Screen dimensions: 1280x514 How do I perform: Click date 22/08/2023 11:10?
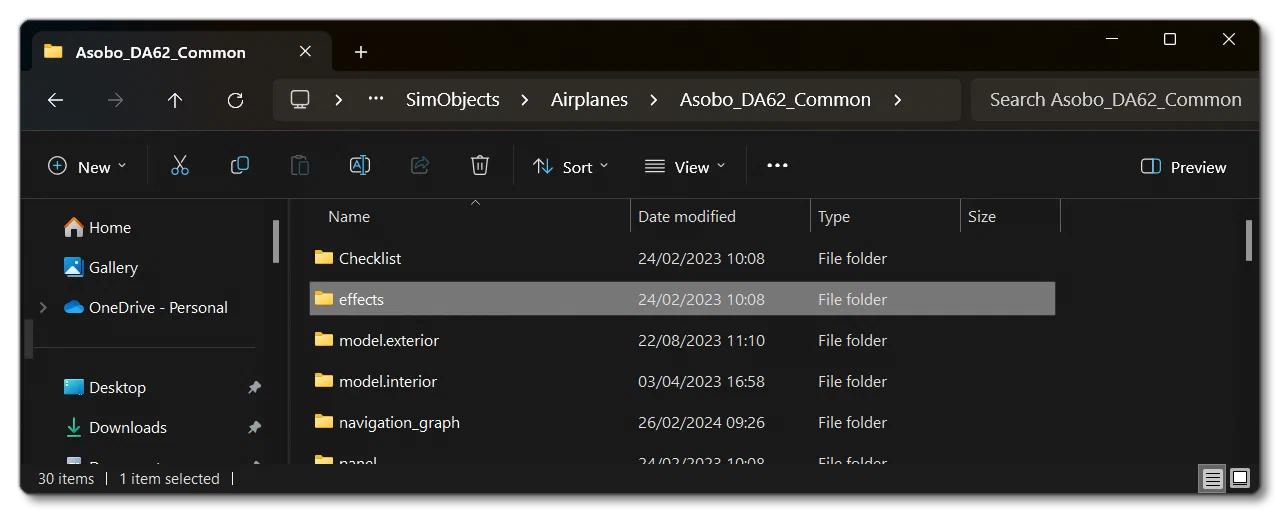701,340
